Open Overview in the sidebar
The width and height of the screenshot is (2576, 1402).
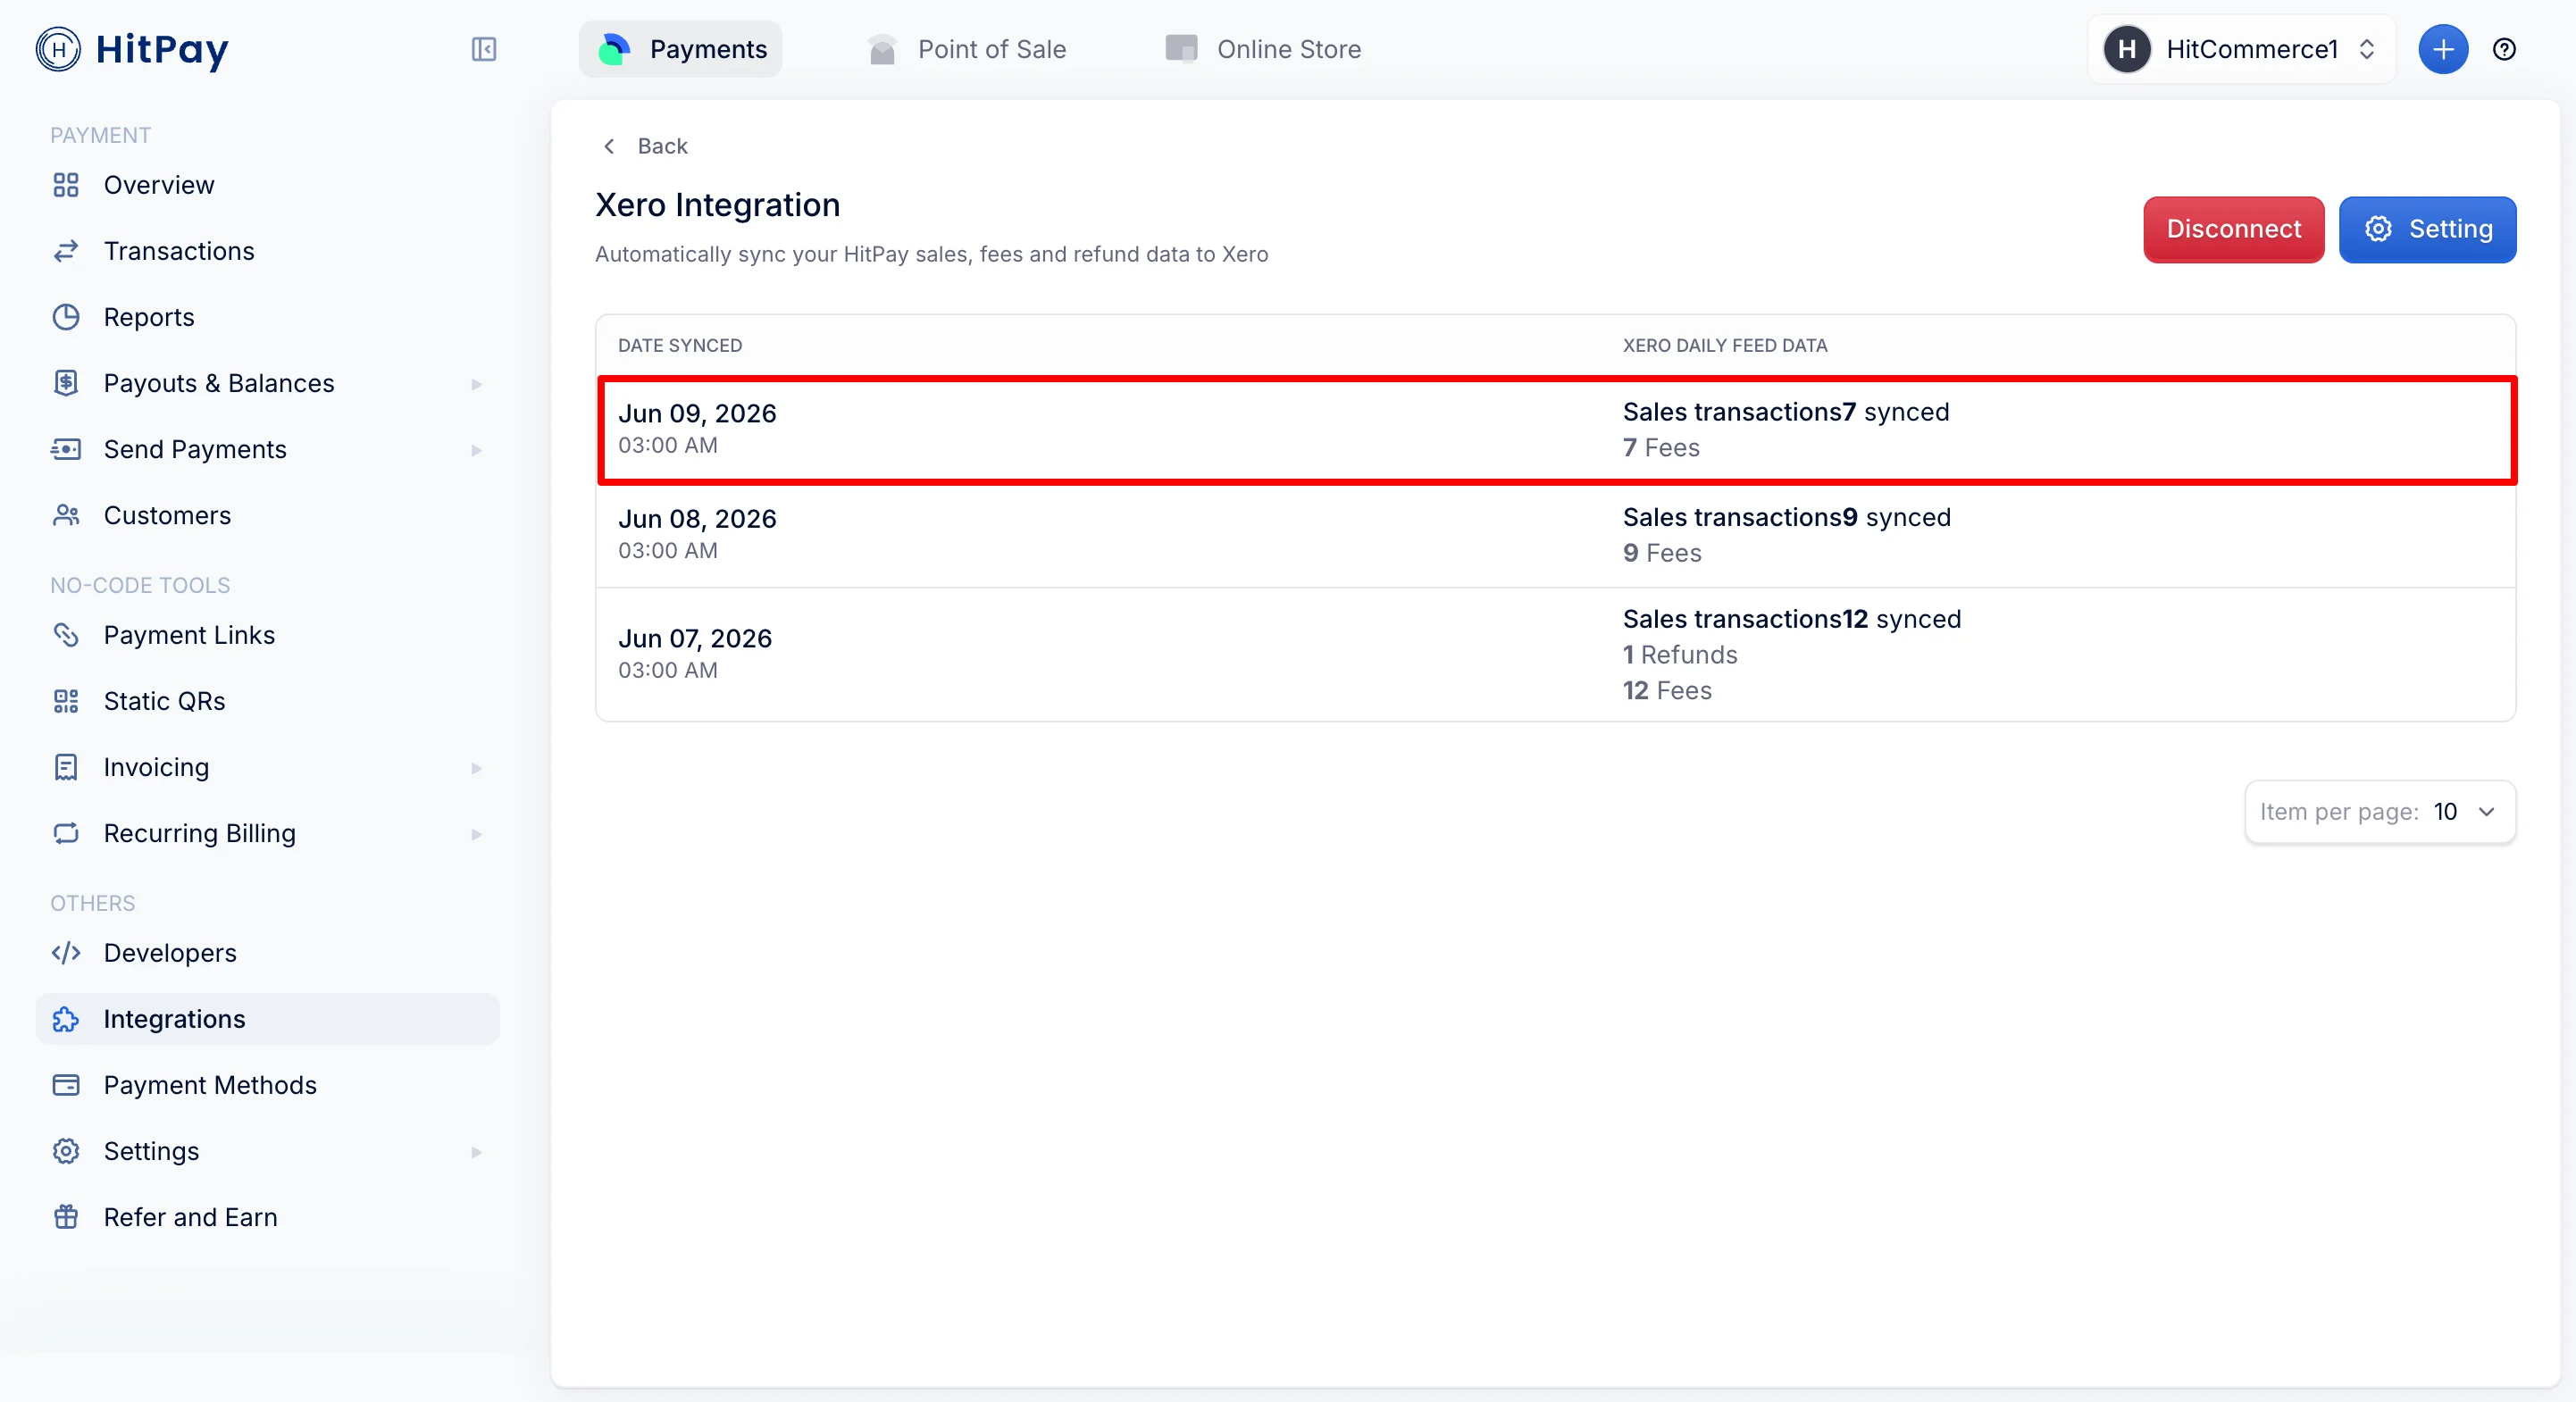tap(268, 185)
